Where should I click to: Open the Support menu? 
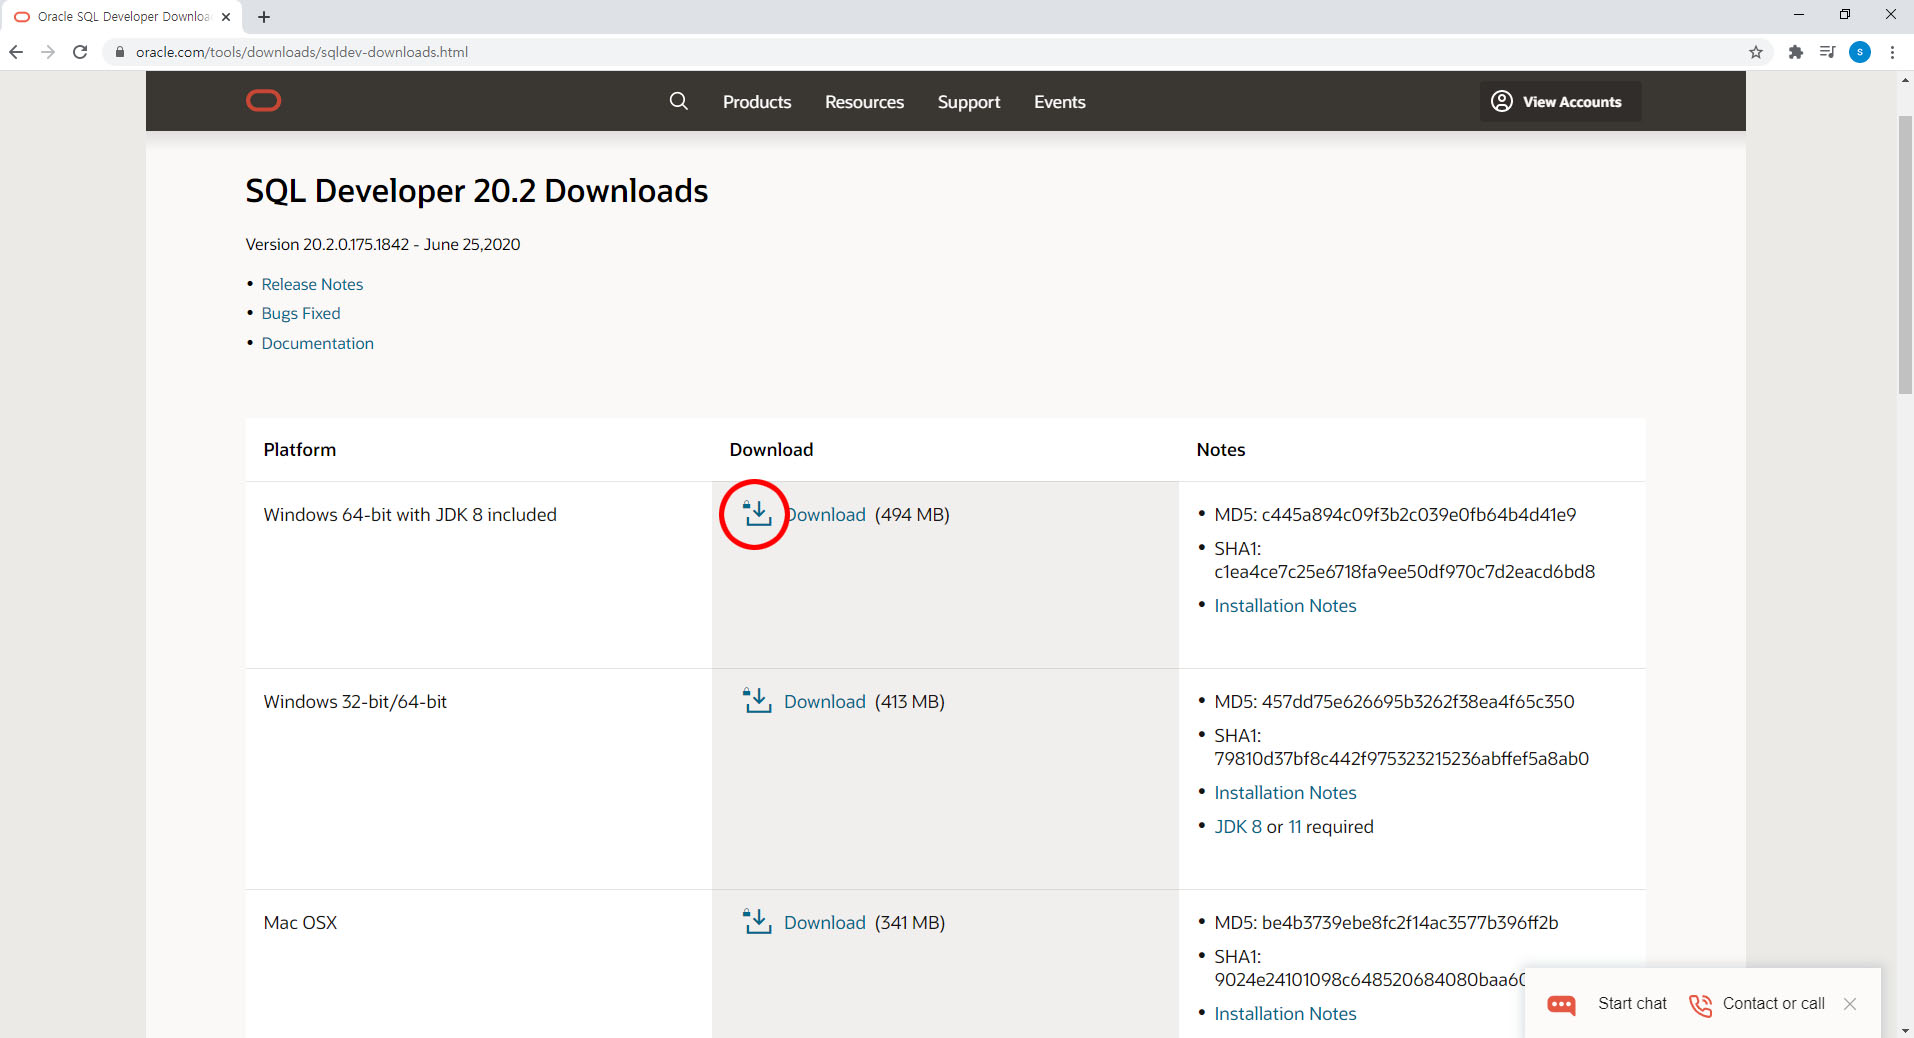click(969, 102)
